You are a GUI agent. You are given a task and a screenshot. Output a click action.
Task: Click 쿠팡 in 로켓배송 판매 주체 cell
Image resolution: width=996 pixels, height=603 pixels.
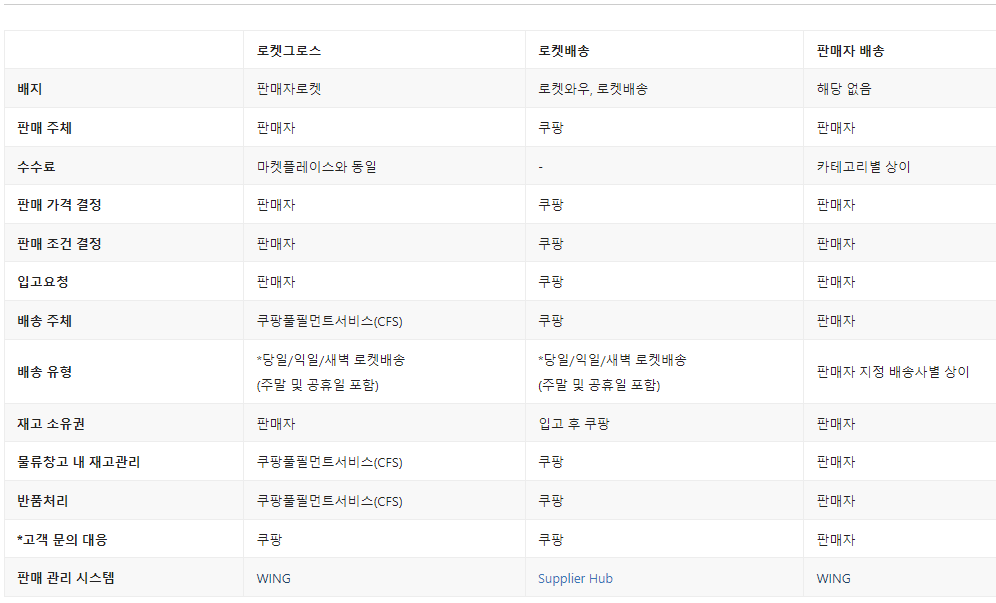coord(551,128)
